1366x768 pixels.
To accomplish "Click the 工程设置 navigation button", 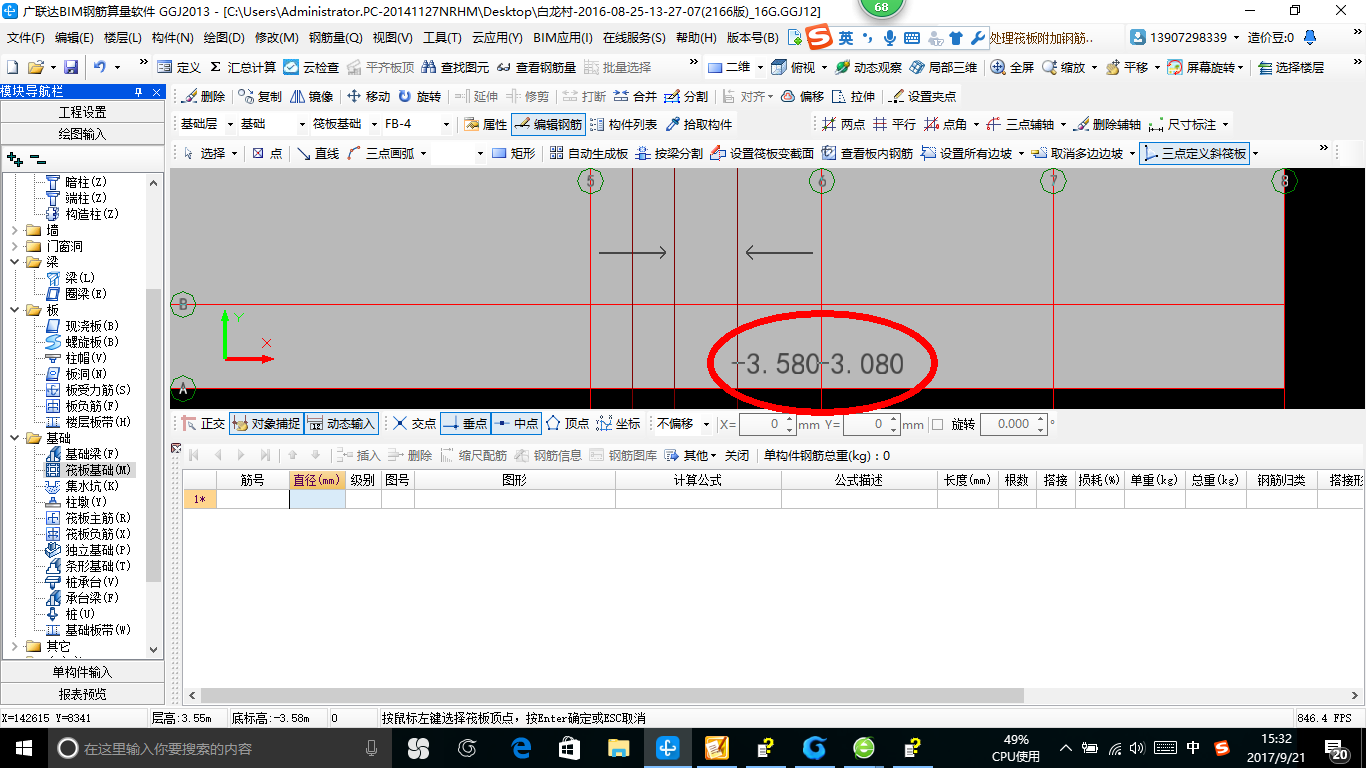I will 82,112.
